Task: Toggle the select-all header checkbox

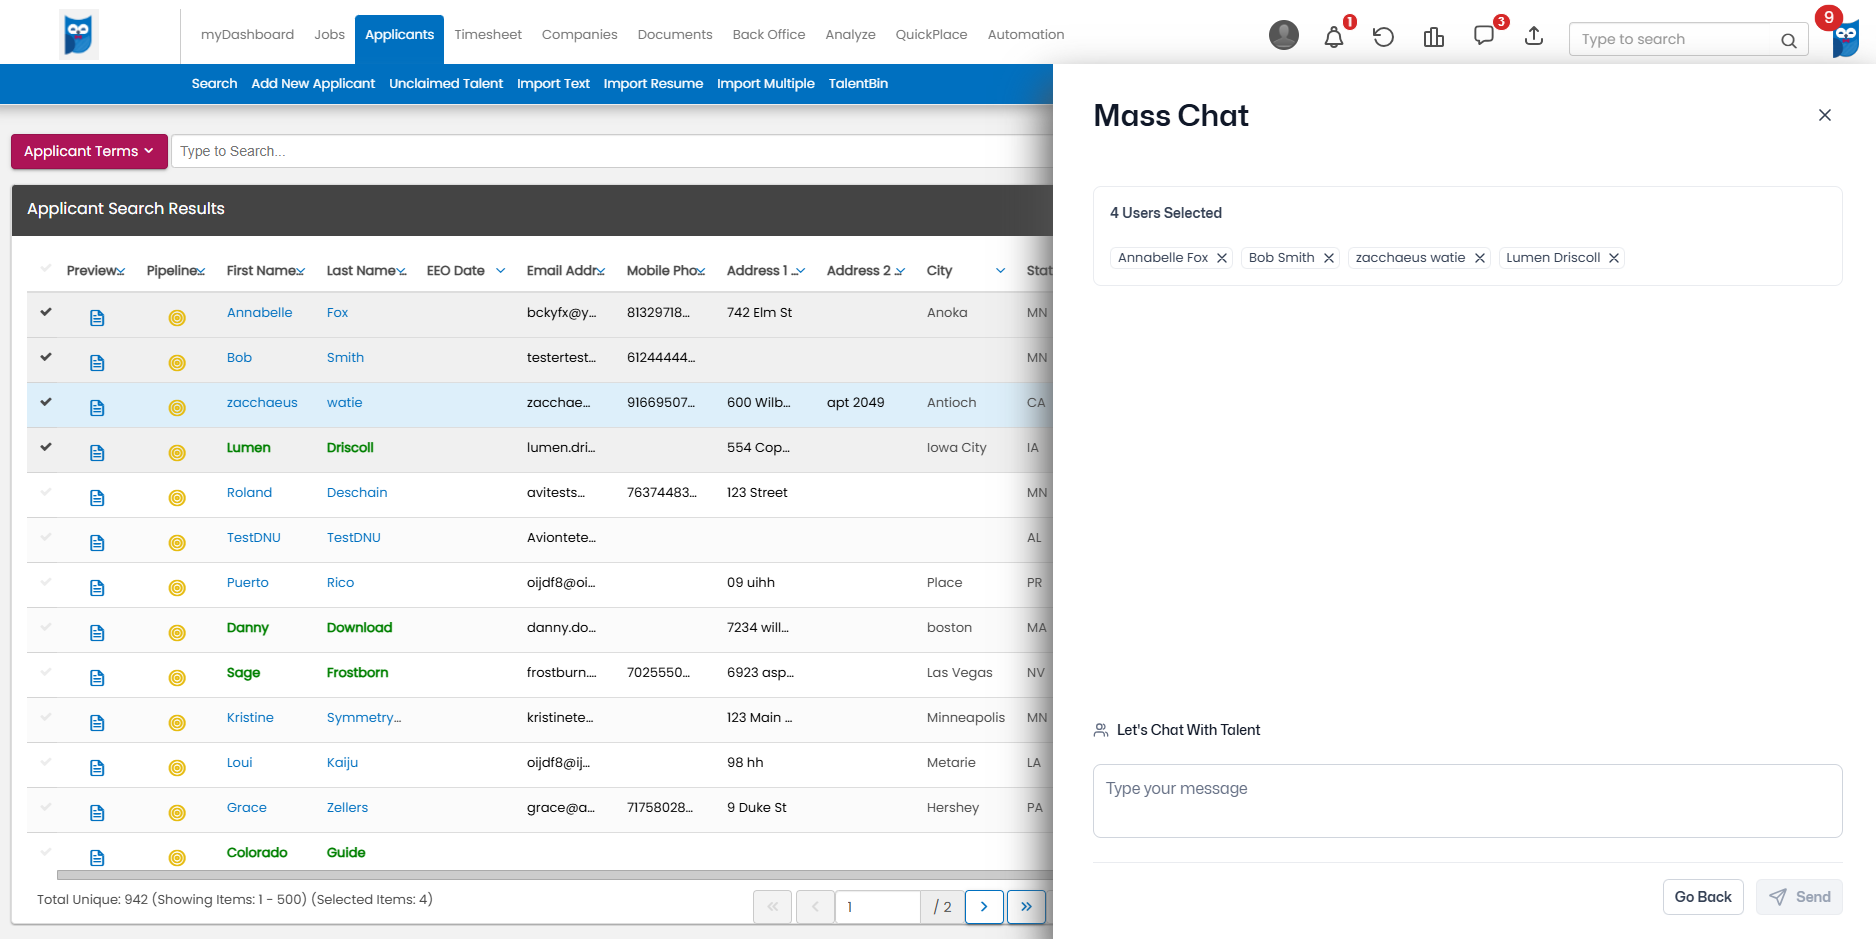Action: click(x=46, y=269)
